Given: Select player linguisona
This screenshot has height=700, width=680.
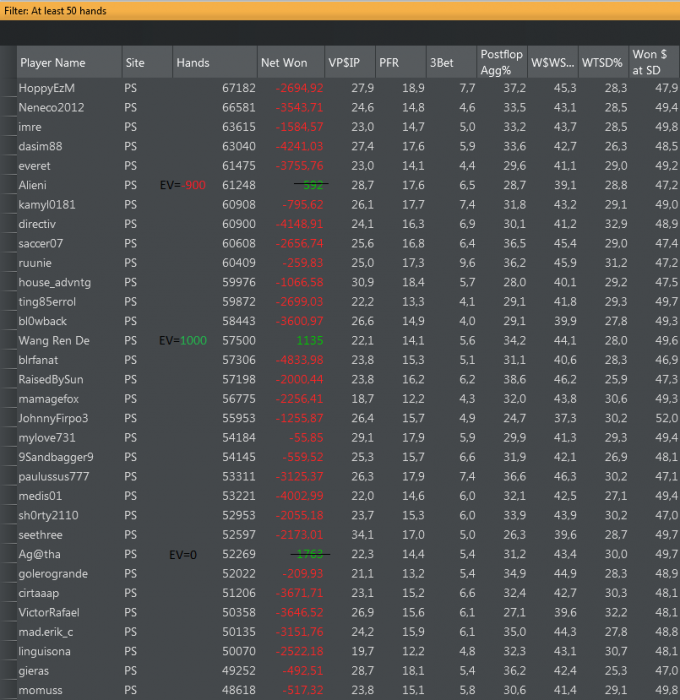Looking at the screenshot, I should click(44, 651).
